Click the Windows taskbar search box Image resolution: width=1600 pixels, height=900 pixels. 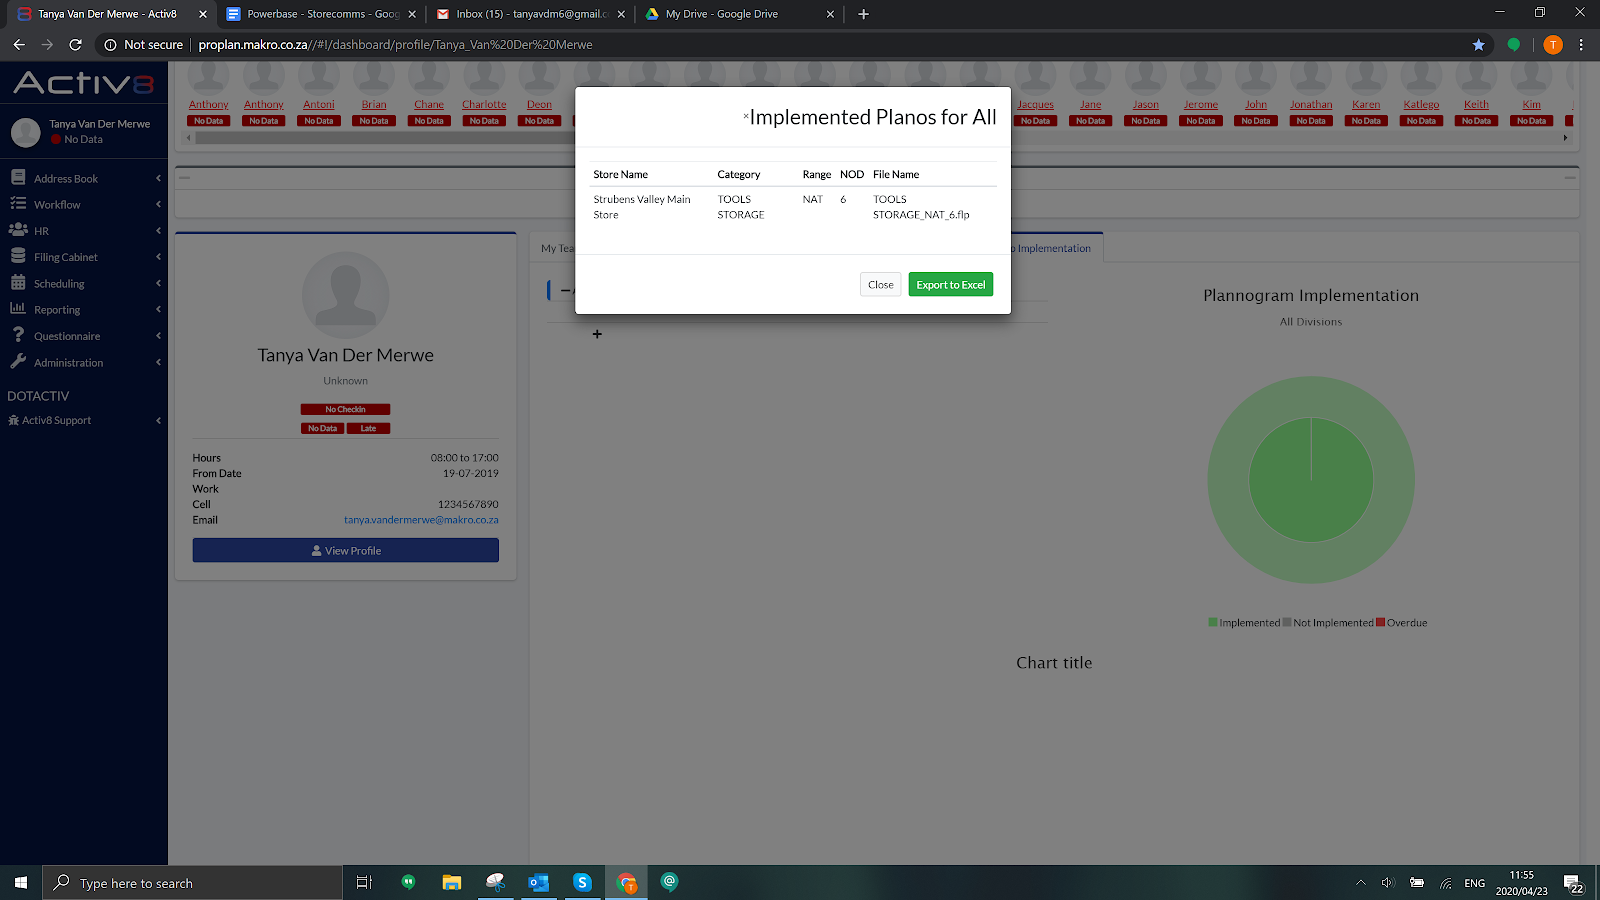[192, 883]
